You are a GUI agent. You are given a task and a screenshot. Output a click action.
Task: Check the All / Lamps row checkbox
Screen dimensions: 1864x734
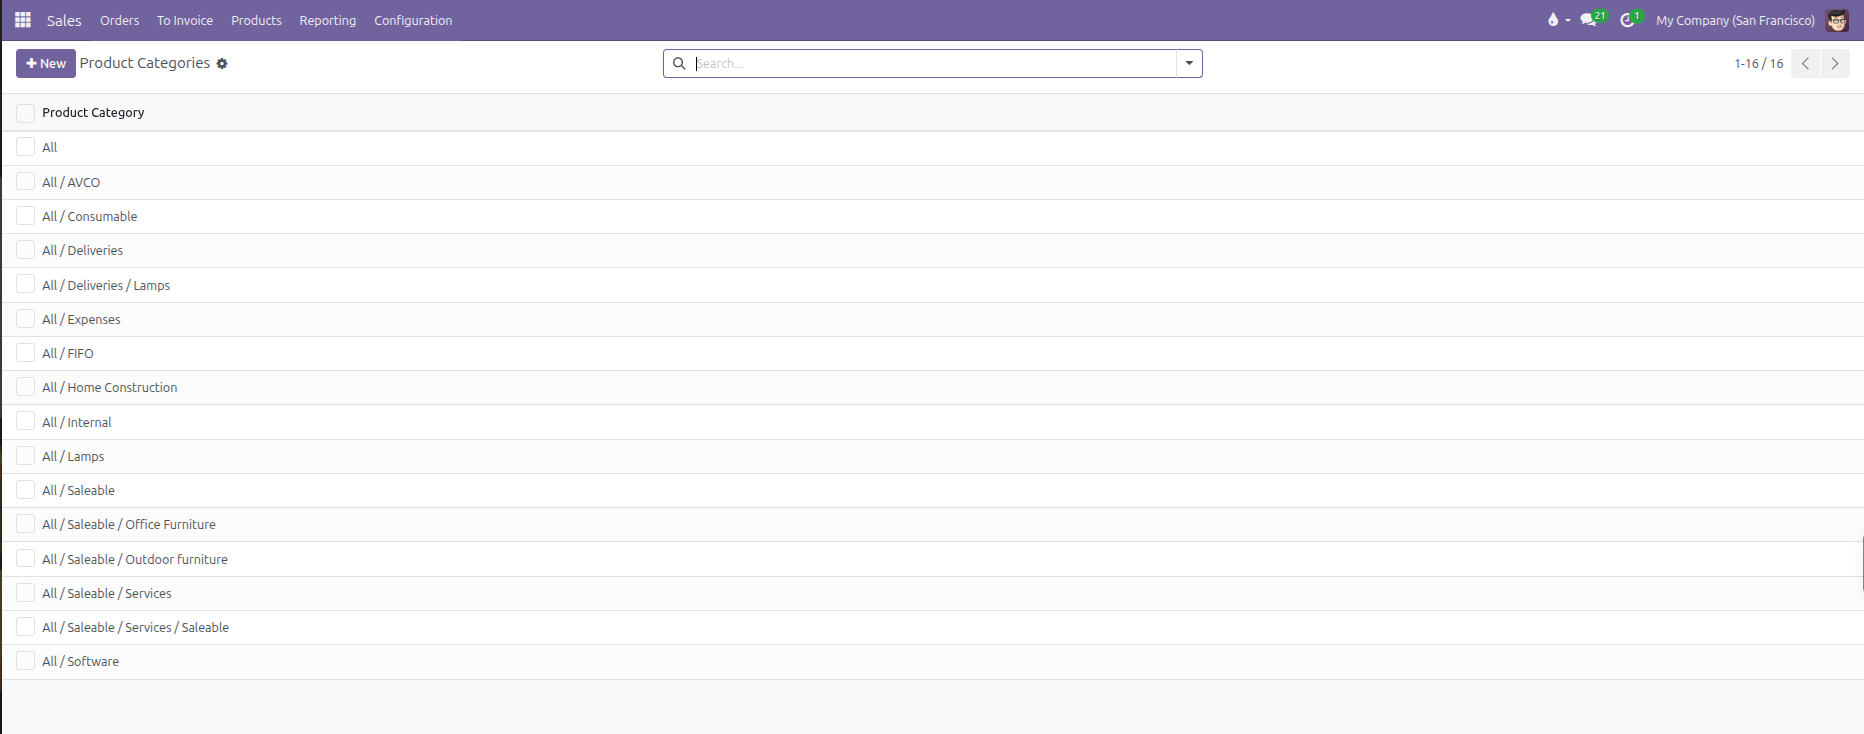click(x=26, y=456)
